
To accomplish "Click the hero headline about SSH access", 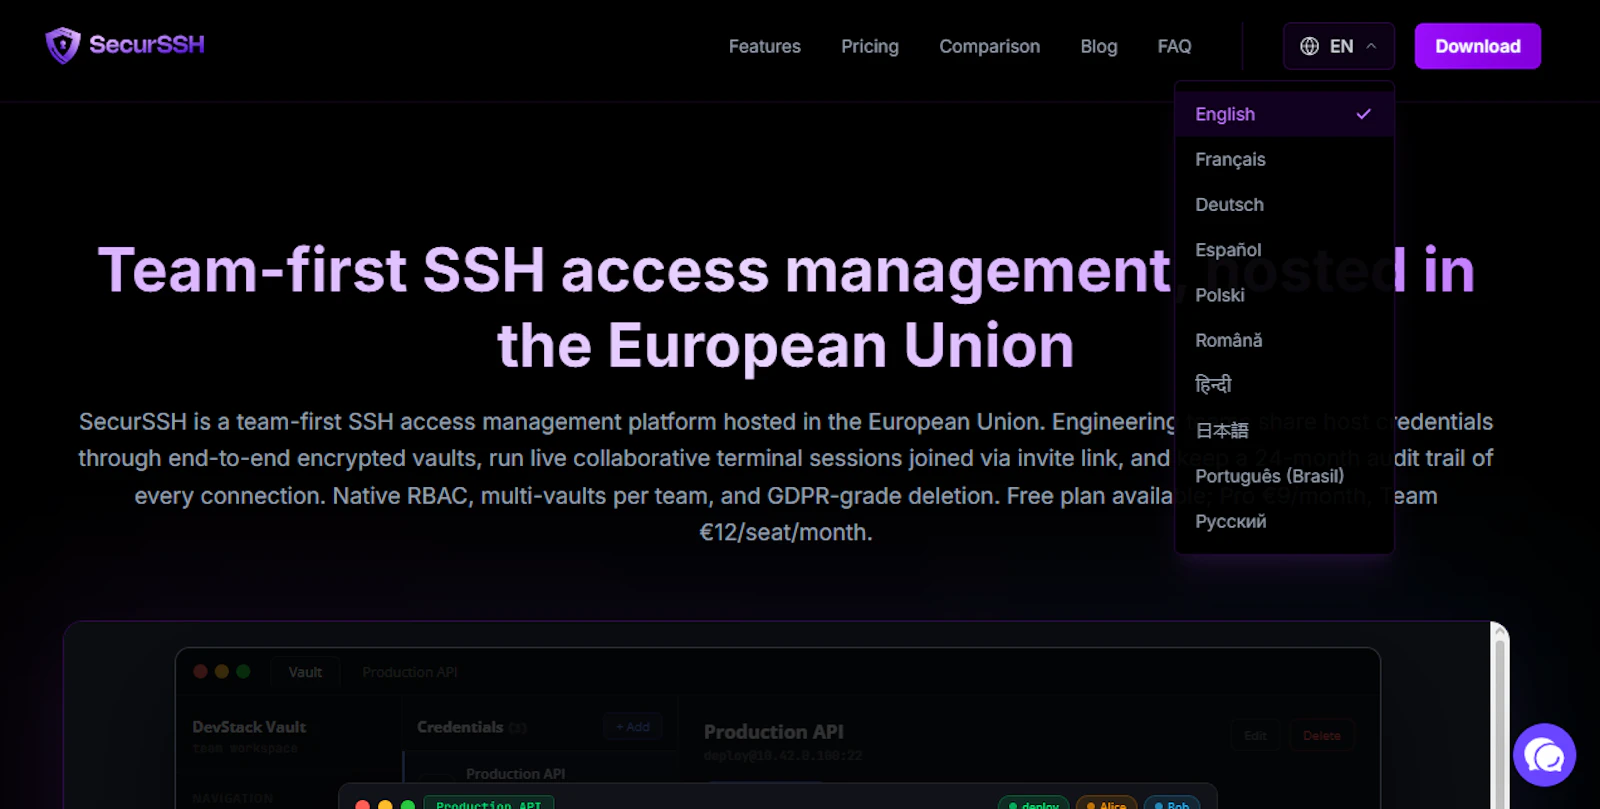I will coord(786,308).
